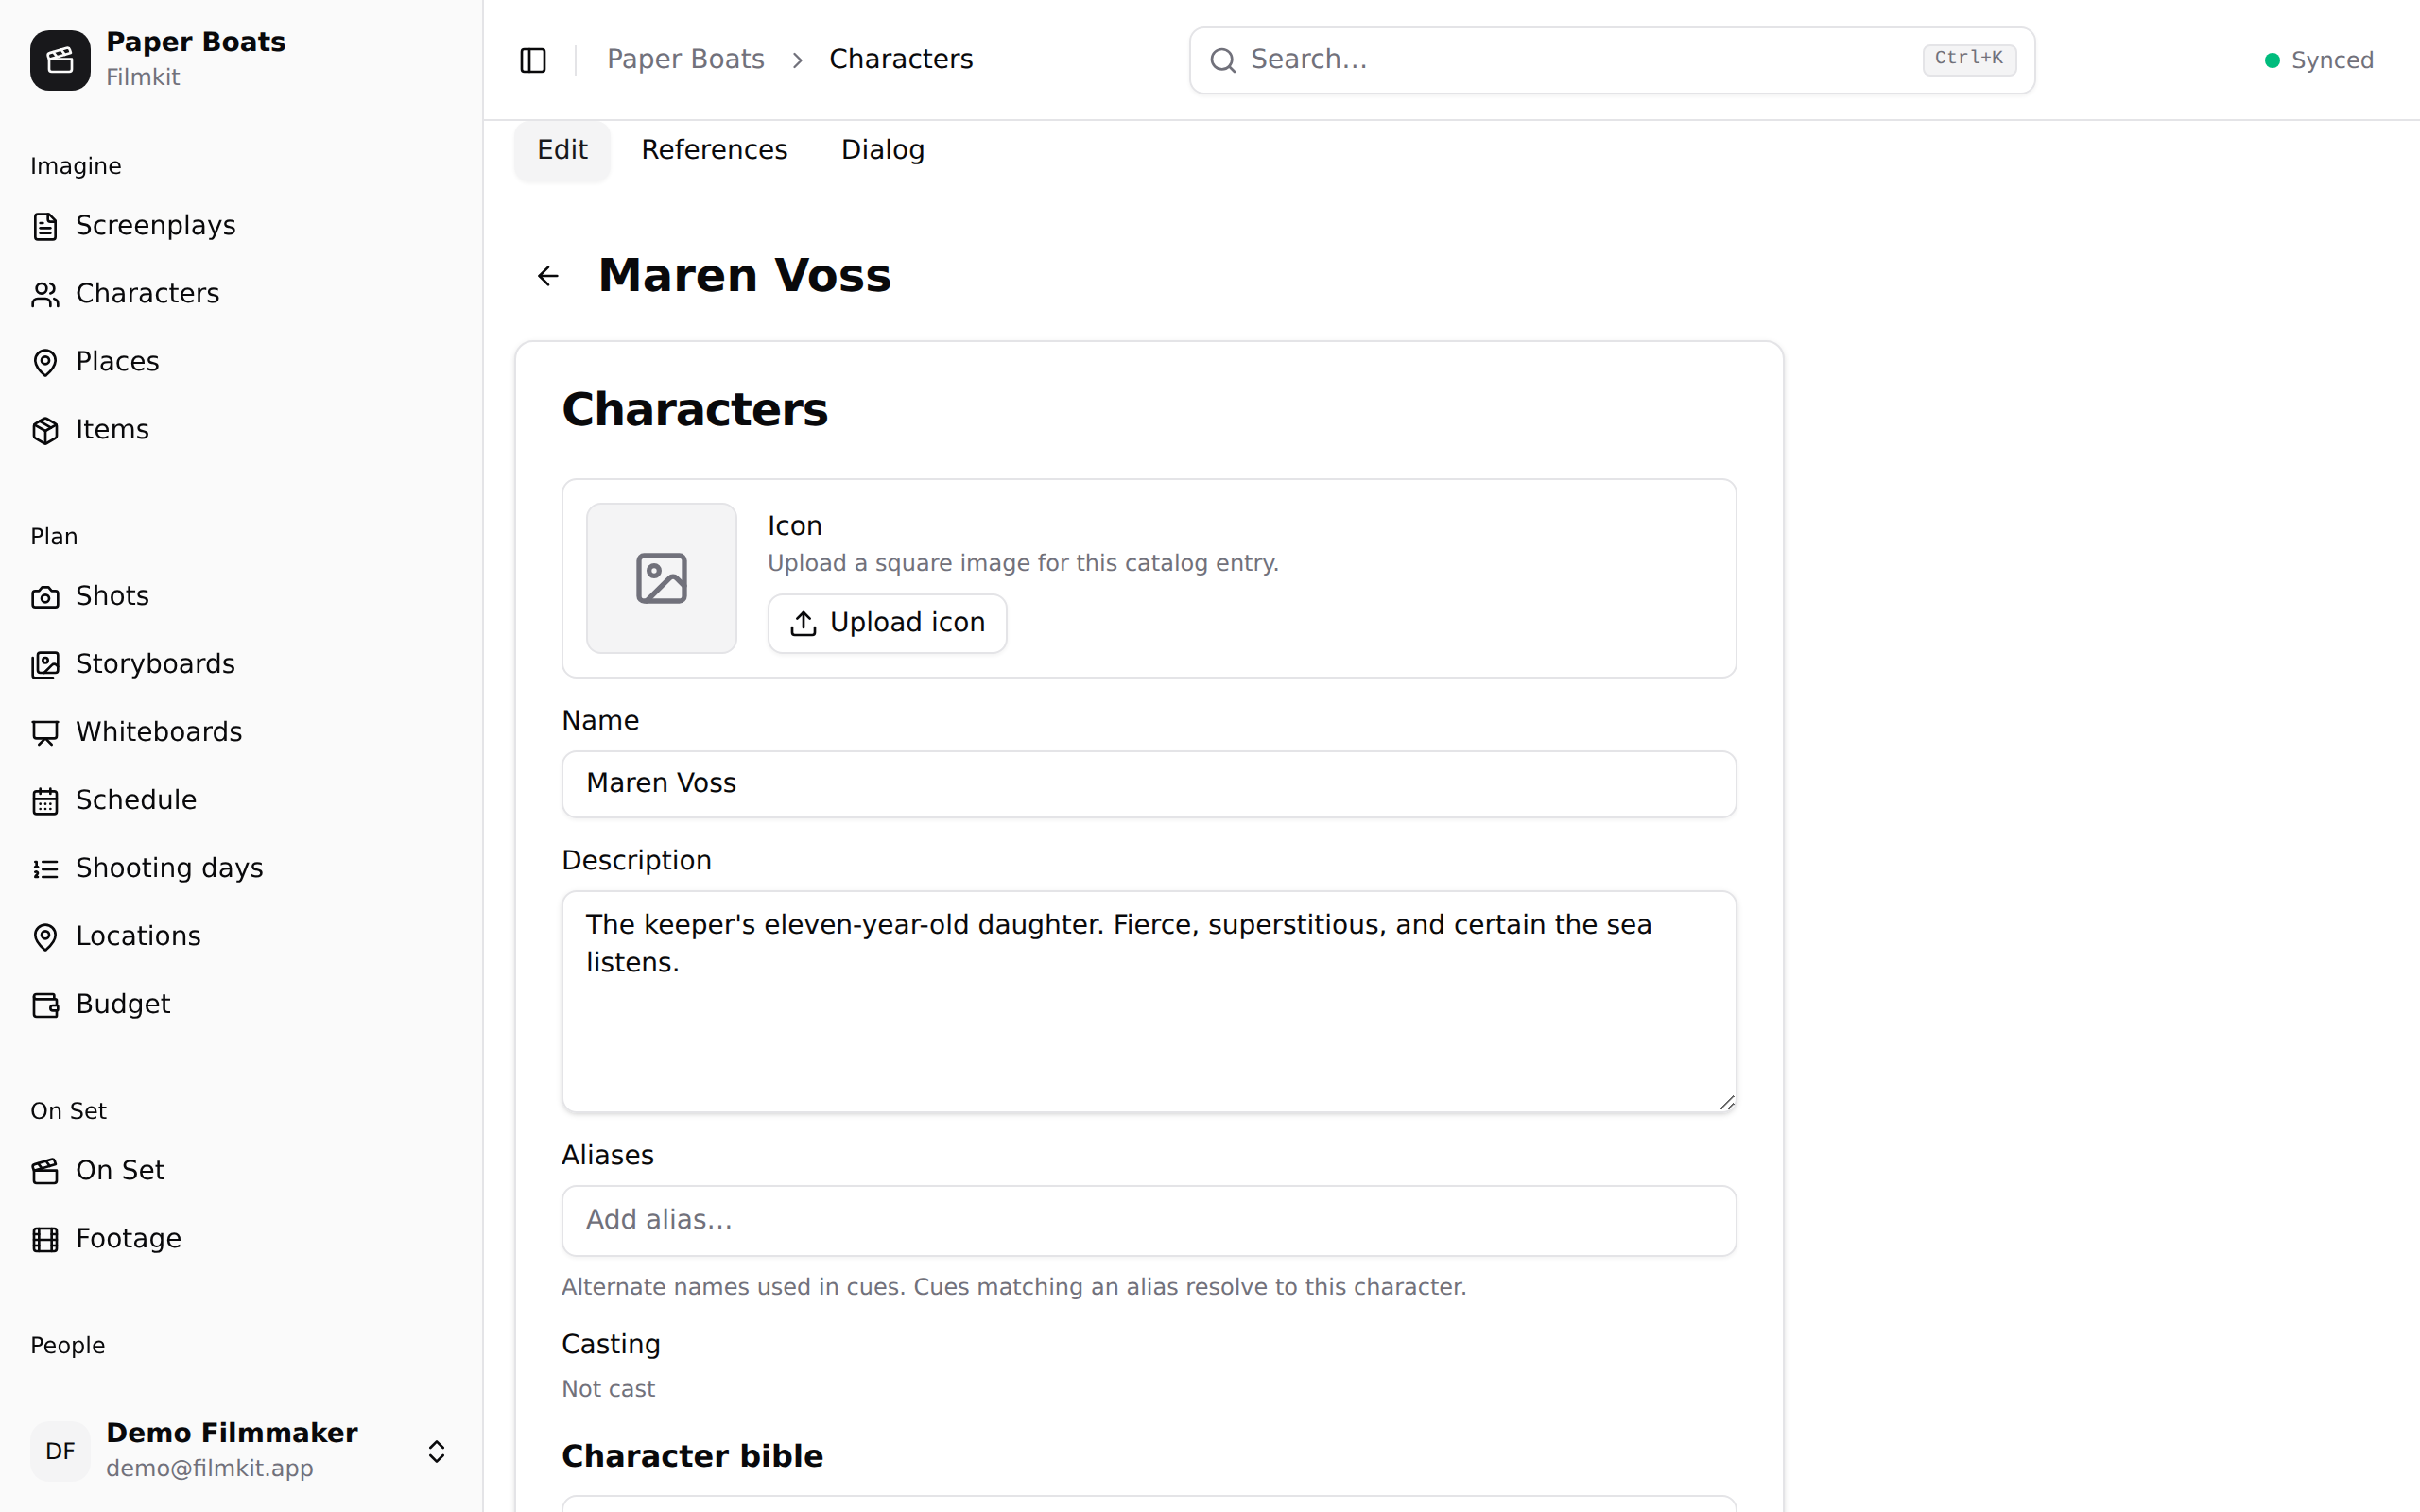Viewport: 2420px width, 1512px height.
Task: Toggle the sidebar panel icon
Action: coord(533,60)
